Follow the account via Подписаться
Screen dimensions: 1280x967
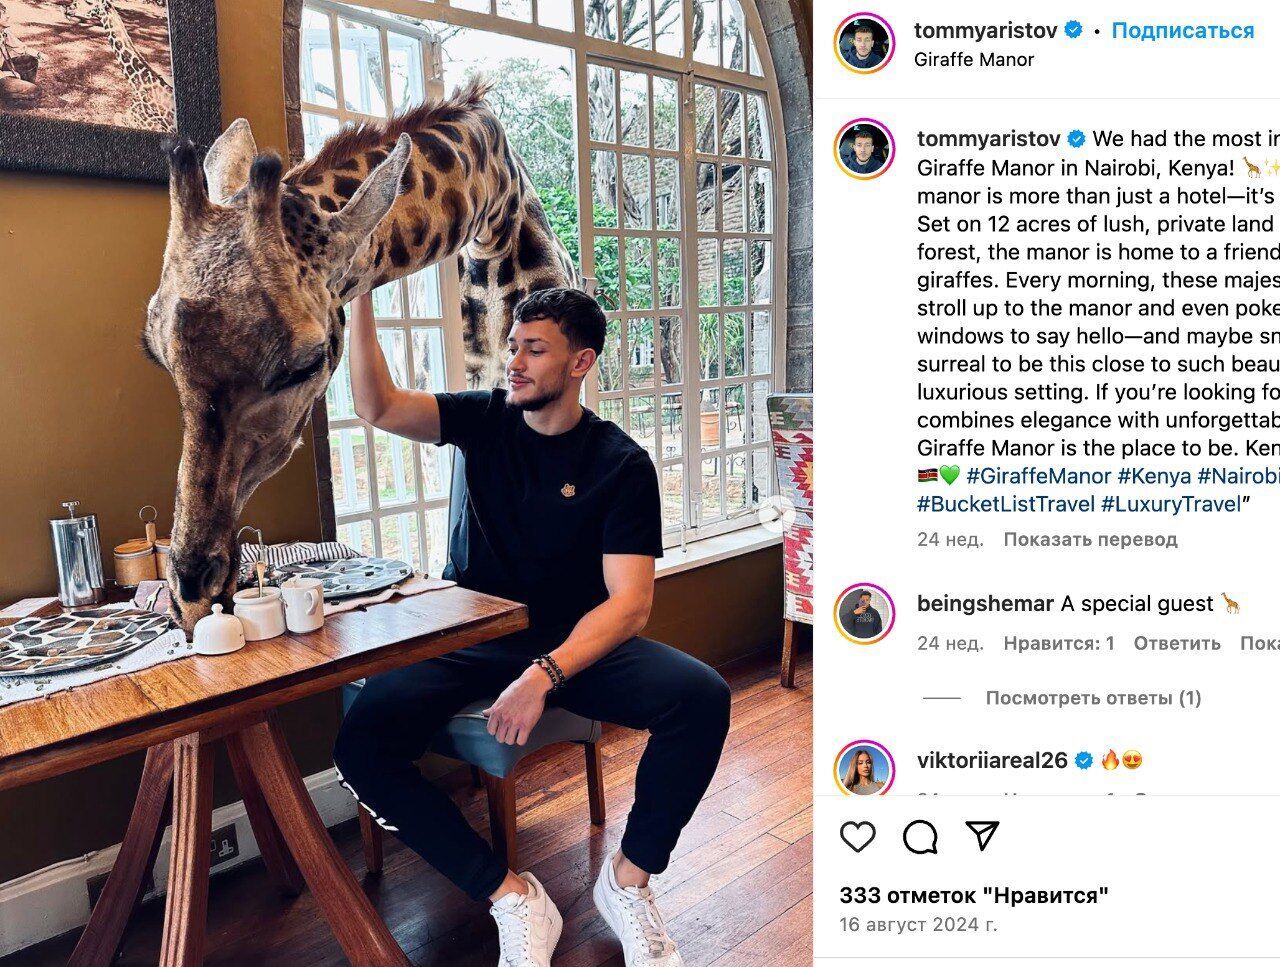tap(1182, 30)
